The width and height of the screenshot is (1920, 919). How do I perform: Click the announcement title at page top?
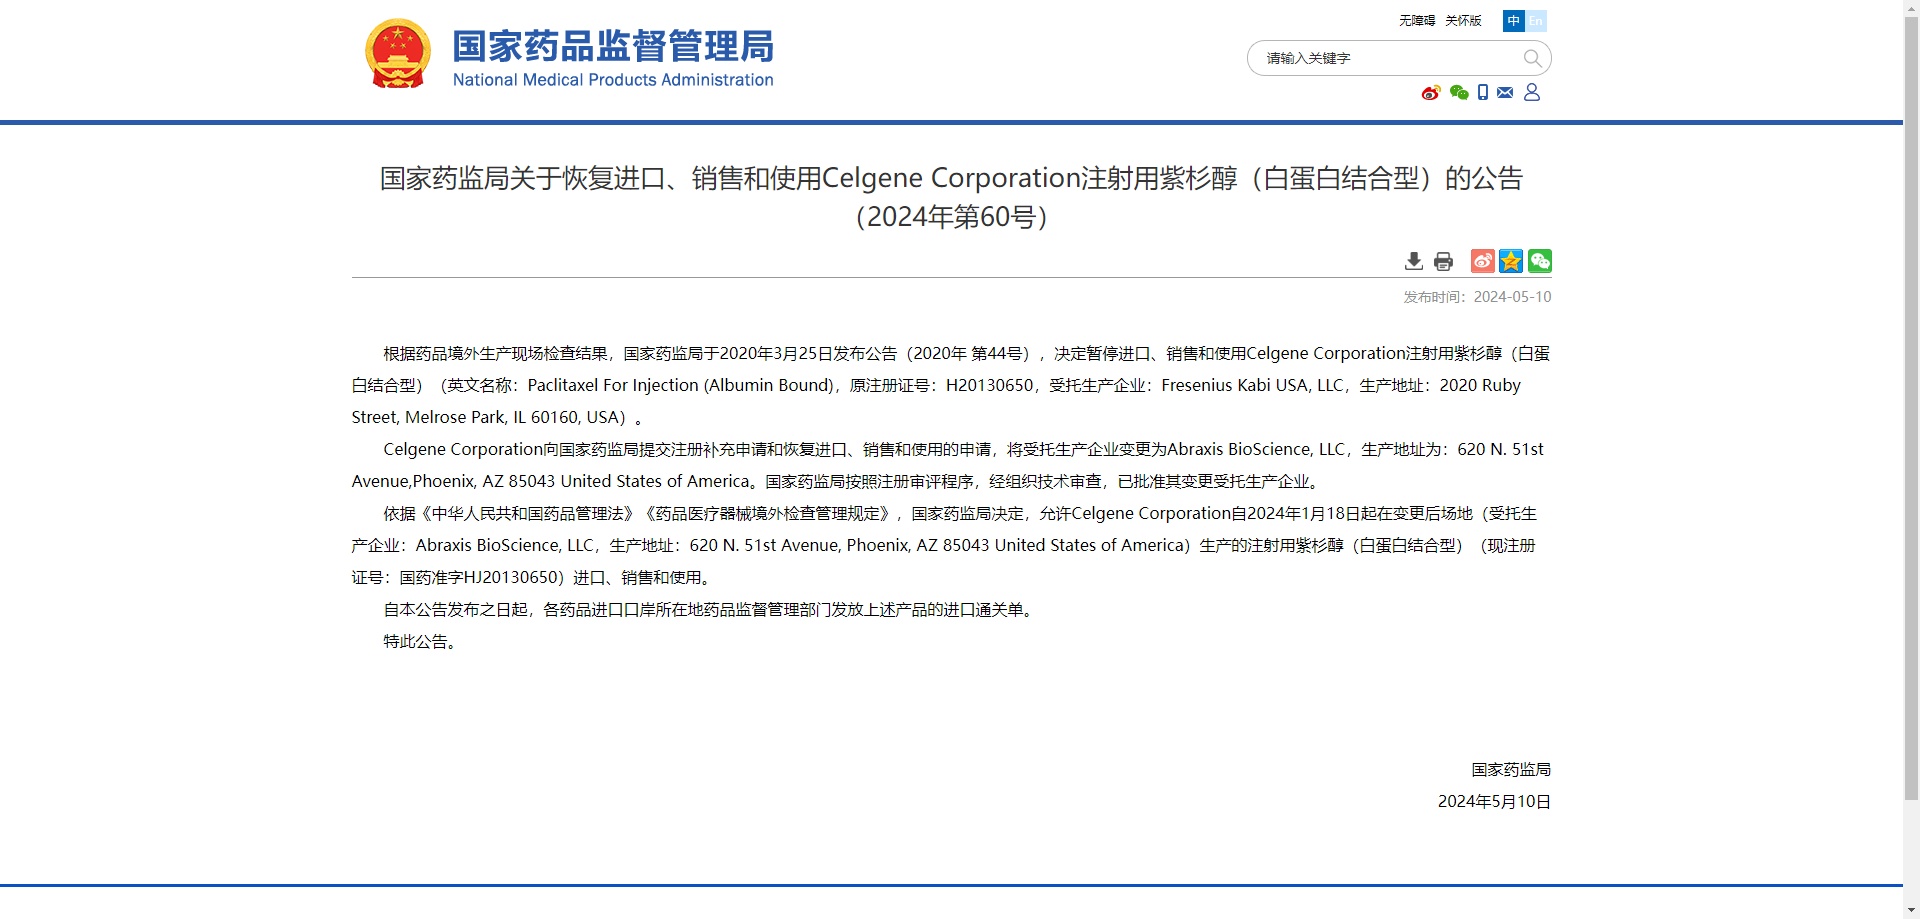950,178
